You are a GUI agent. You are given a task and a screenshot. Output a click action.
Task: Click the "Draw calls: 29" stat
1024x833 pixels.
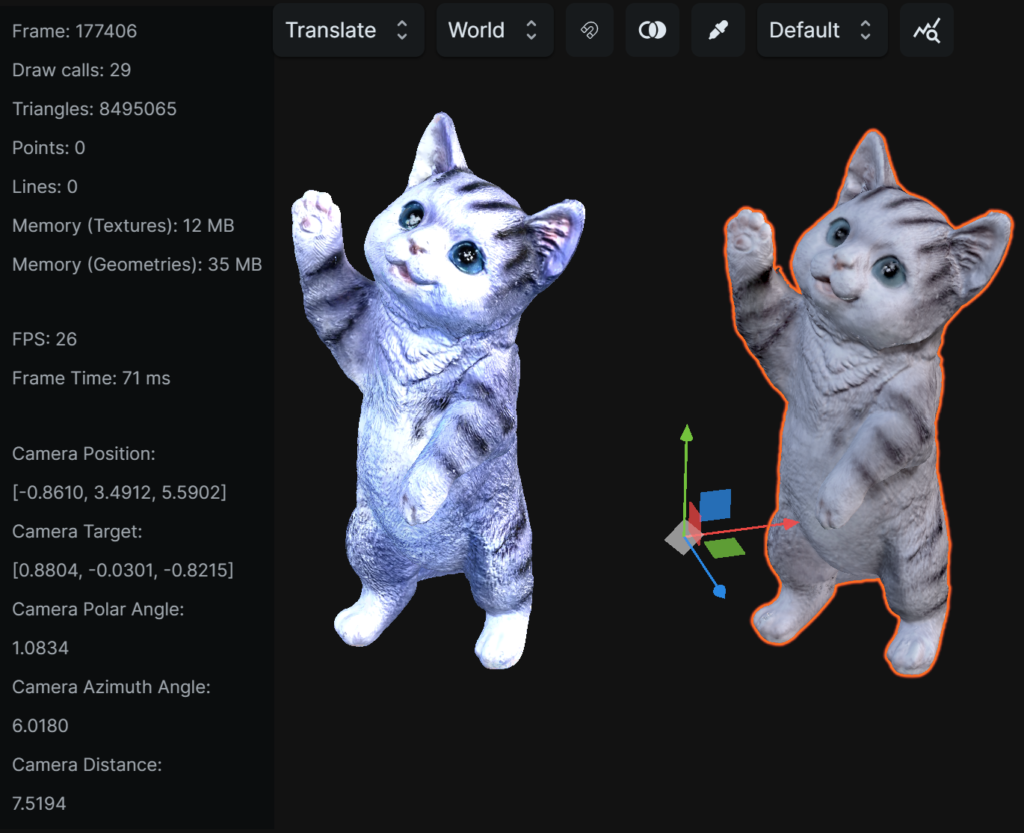click(71, 70)
